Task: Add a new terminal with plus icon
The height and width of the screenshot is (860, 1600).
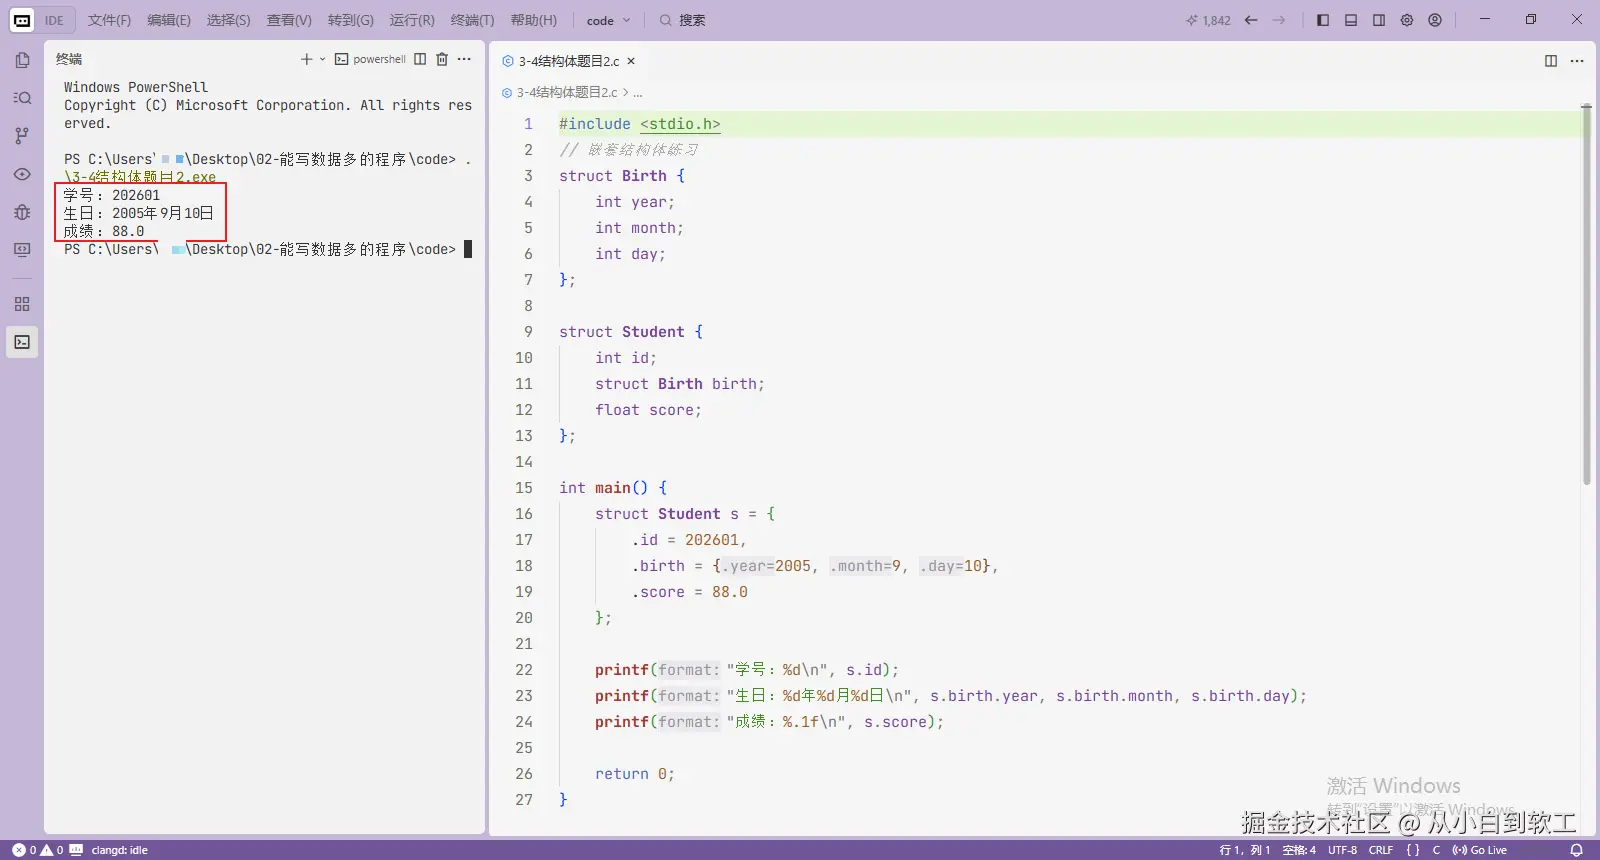Action: (x=306, y=59)
